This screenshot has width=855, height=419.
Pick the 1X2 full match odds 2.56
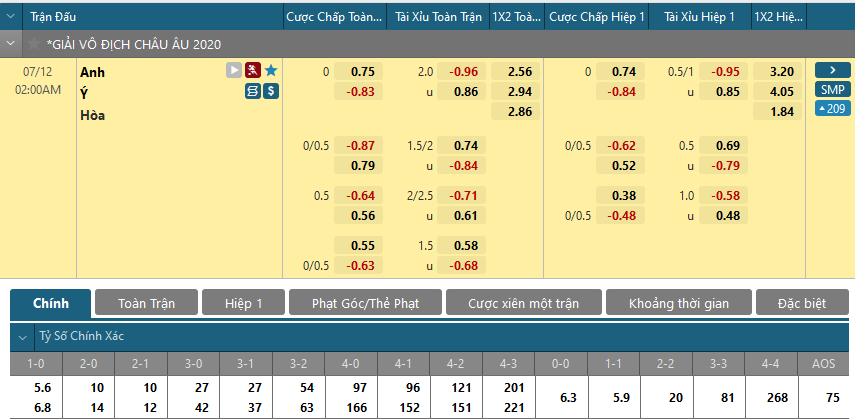[519, 72]
